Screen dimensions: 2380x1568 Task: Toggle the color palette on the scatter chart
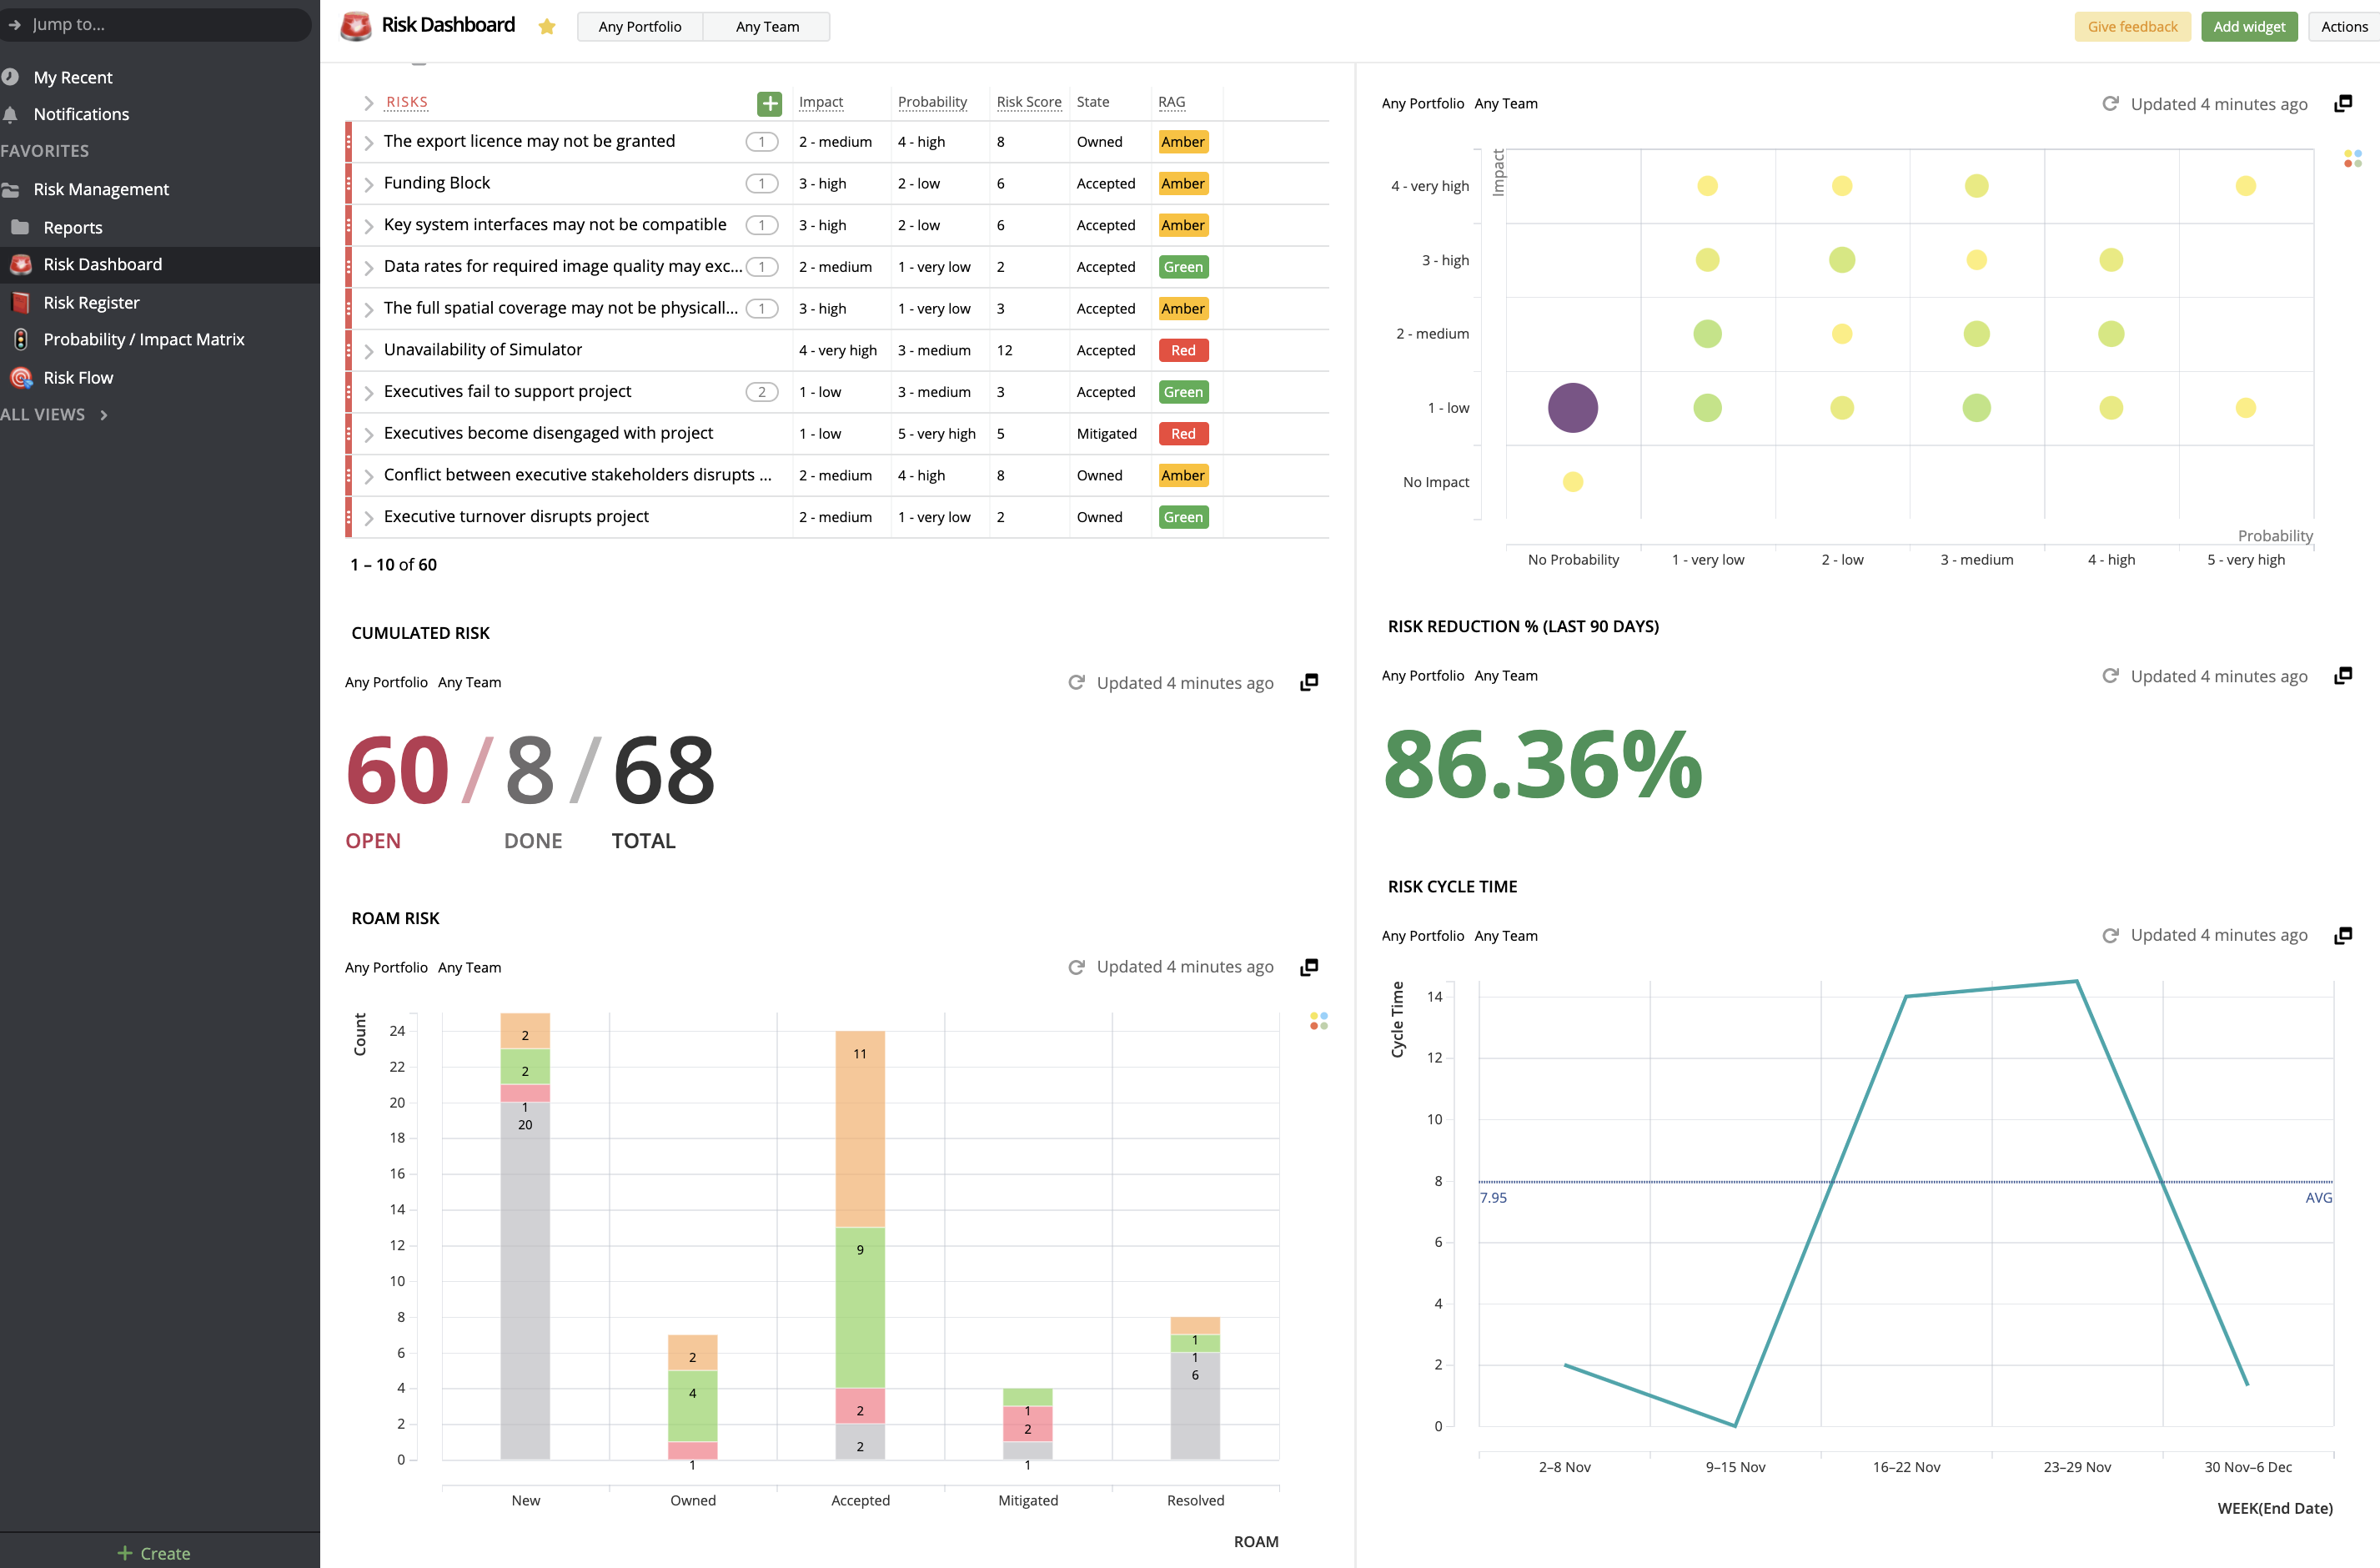coord(2354,156)
